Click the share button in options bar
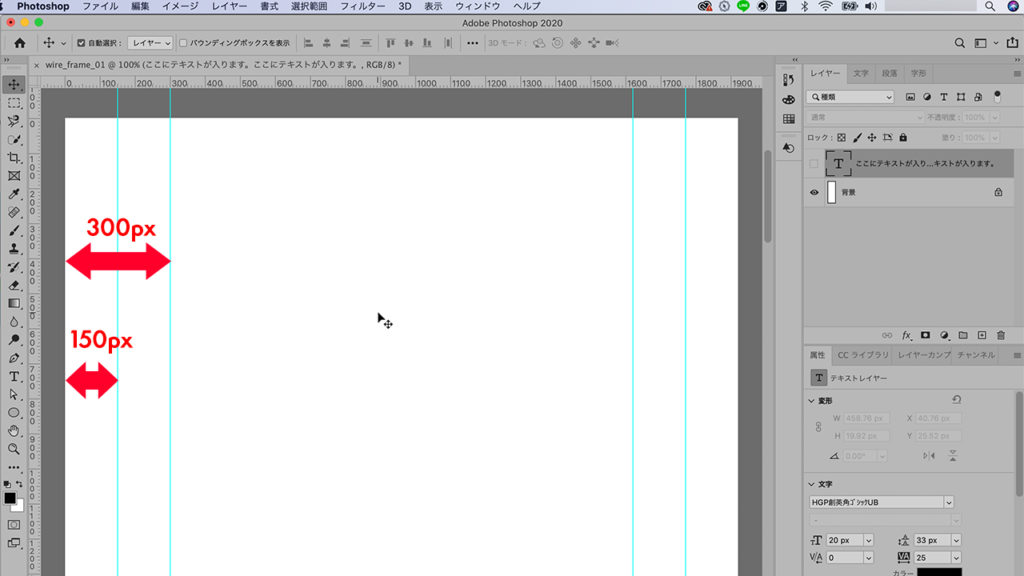Viewport: 1024px width, 576px height. pyautogui.click(x=1012, y=42)
